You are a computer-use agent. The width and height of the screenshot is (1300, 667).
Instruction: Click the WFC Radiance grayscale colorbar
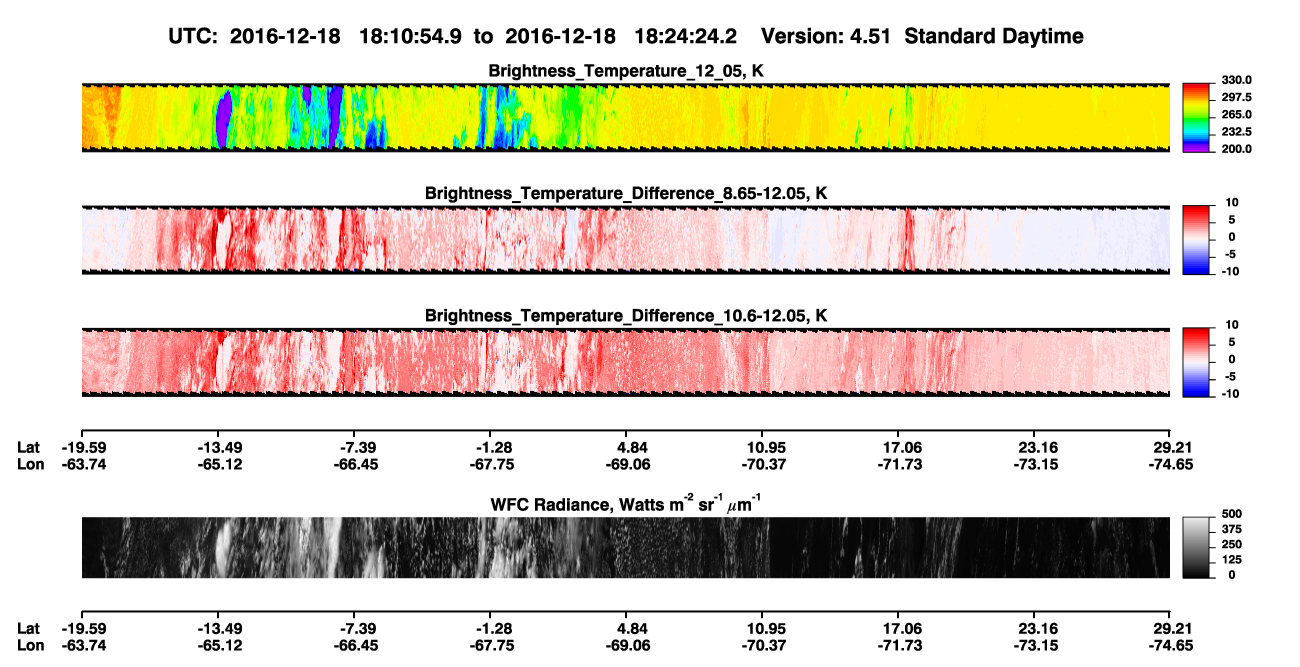click(1196, 547)
